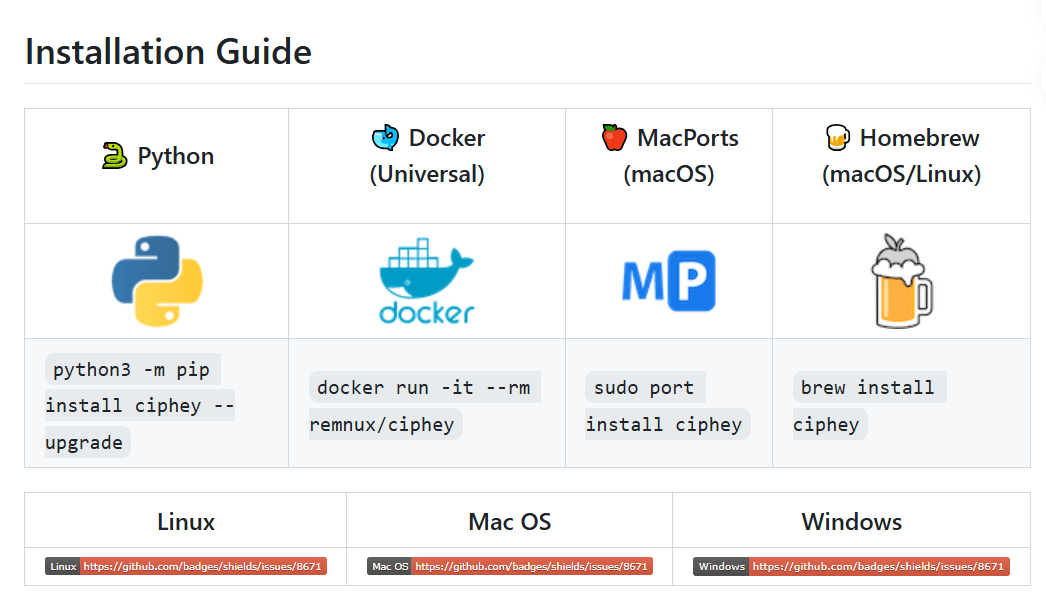Click the python3 pip install command code
The image size is (1046, 600).
pyautogui.click(x=138, y=406)
